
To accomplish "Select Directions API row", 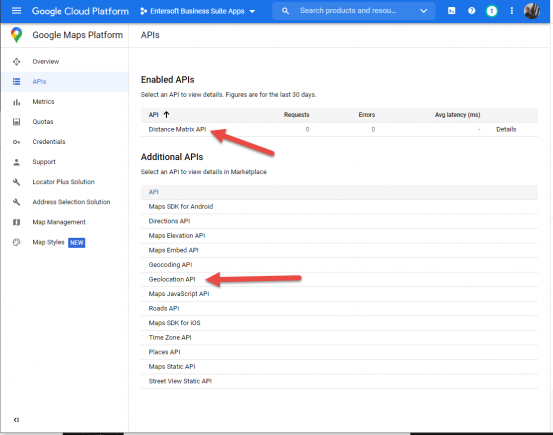I will click(339, 221).
